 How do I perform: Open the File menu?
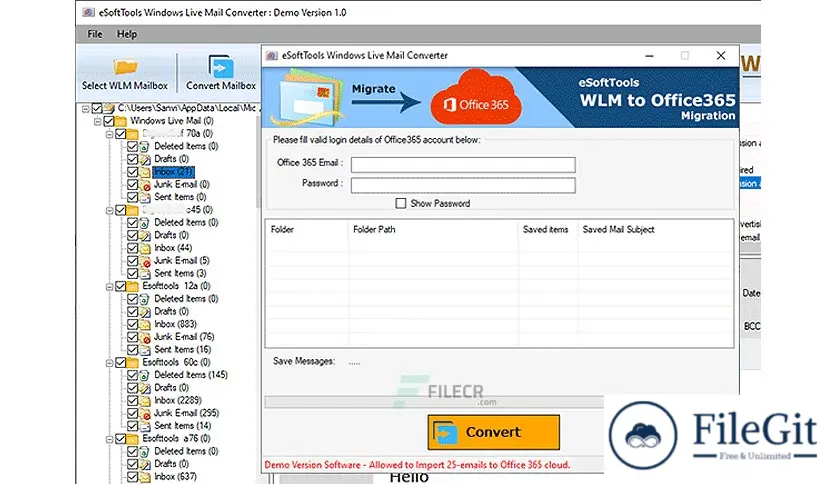(95, 34)
